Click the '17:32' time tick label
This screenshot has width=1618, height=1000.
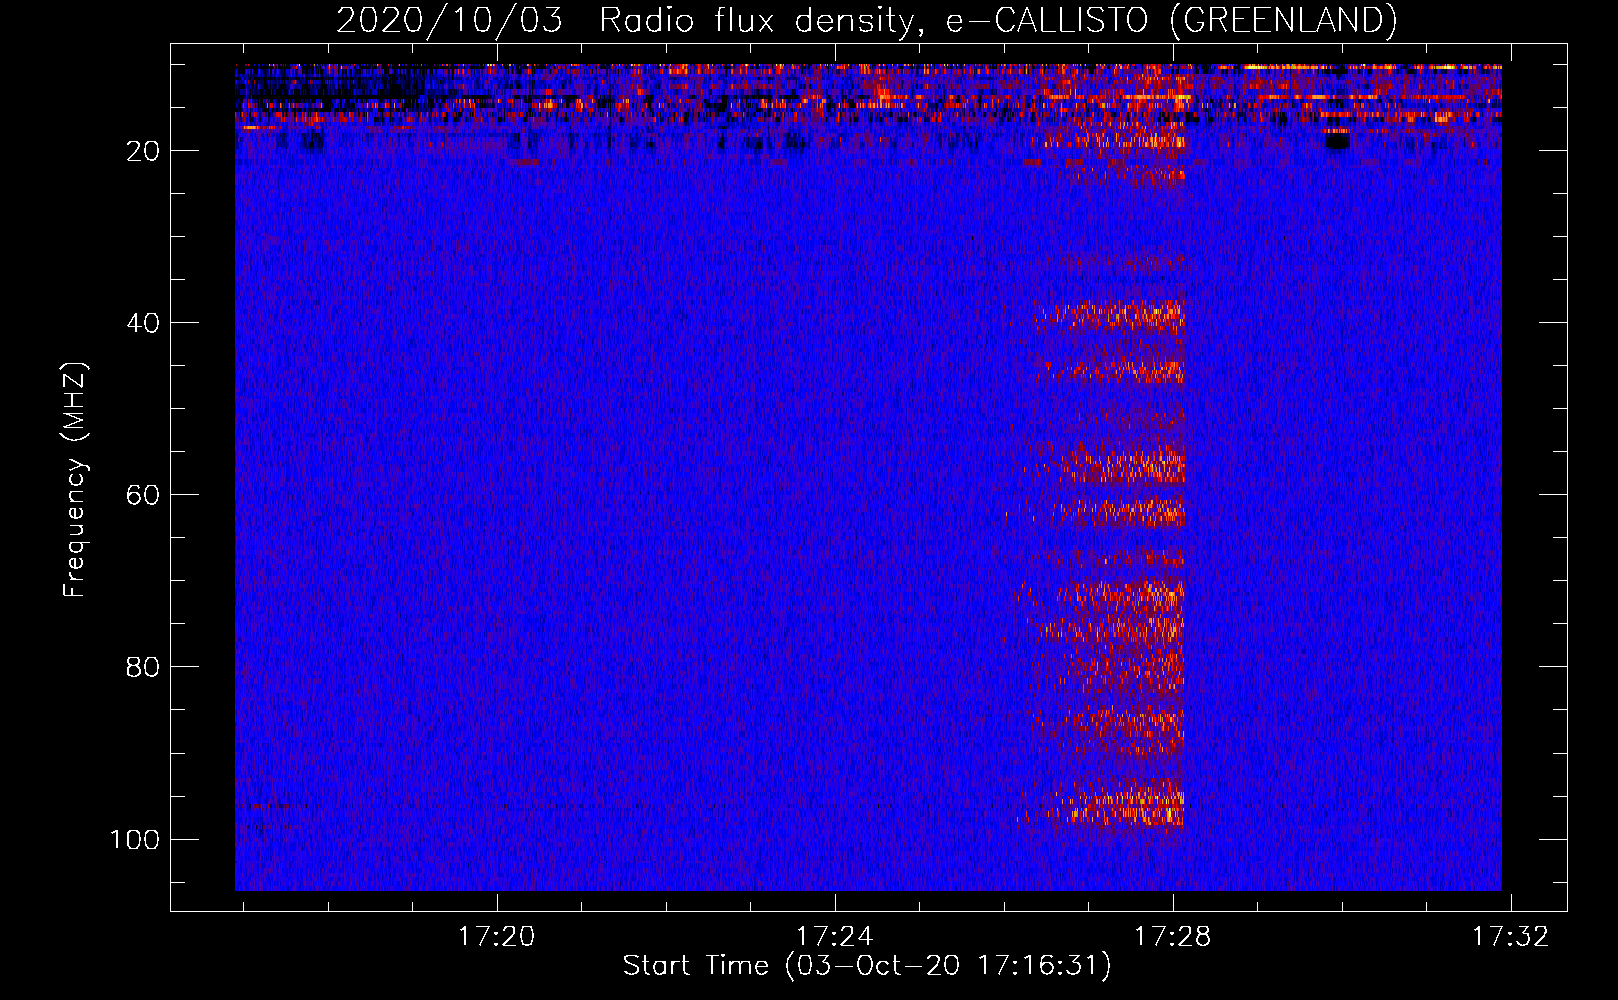coord(1510,936)
